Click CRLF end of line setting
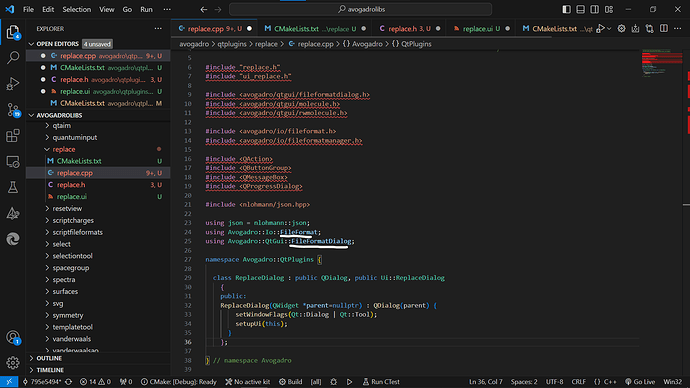 tap(579, 382)
